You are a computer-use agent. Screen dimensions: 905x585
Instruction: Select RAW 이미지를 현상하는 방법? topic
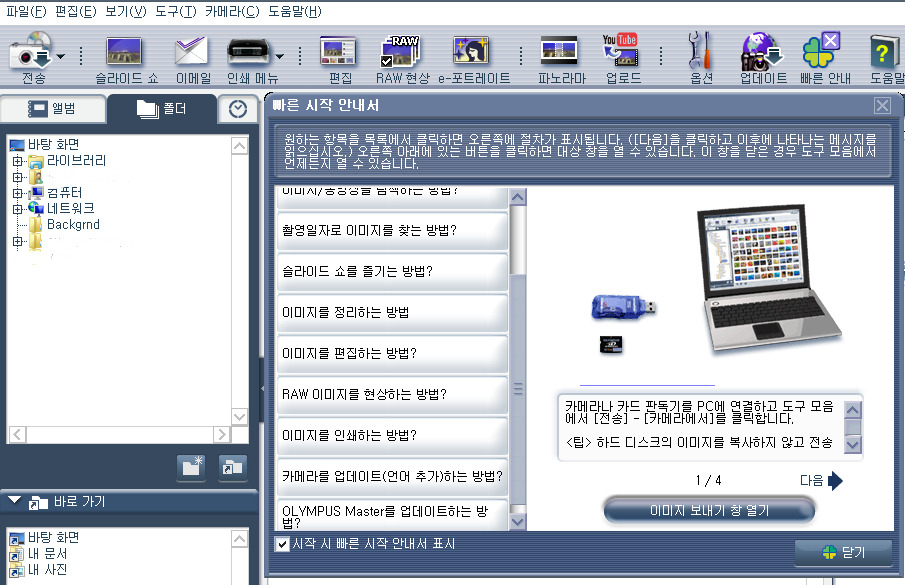[392, 394]
